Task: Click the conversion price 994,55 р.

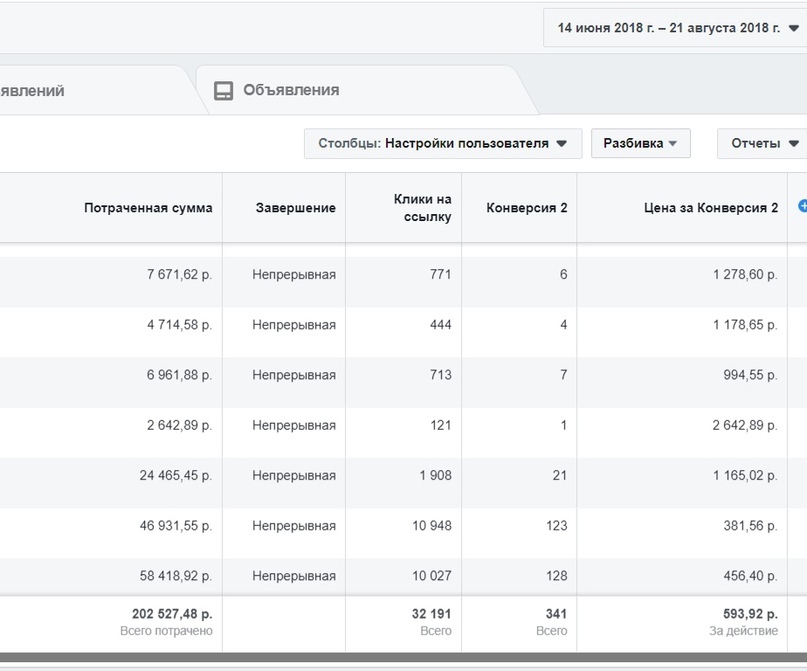Action: pyautogui.click(x=750, y=375)
